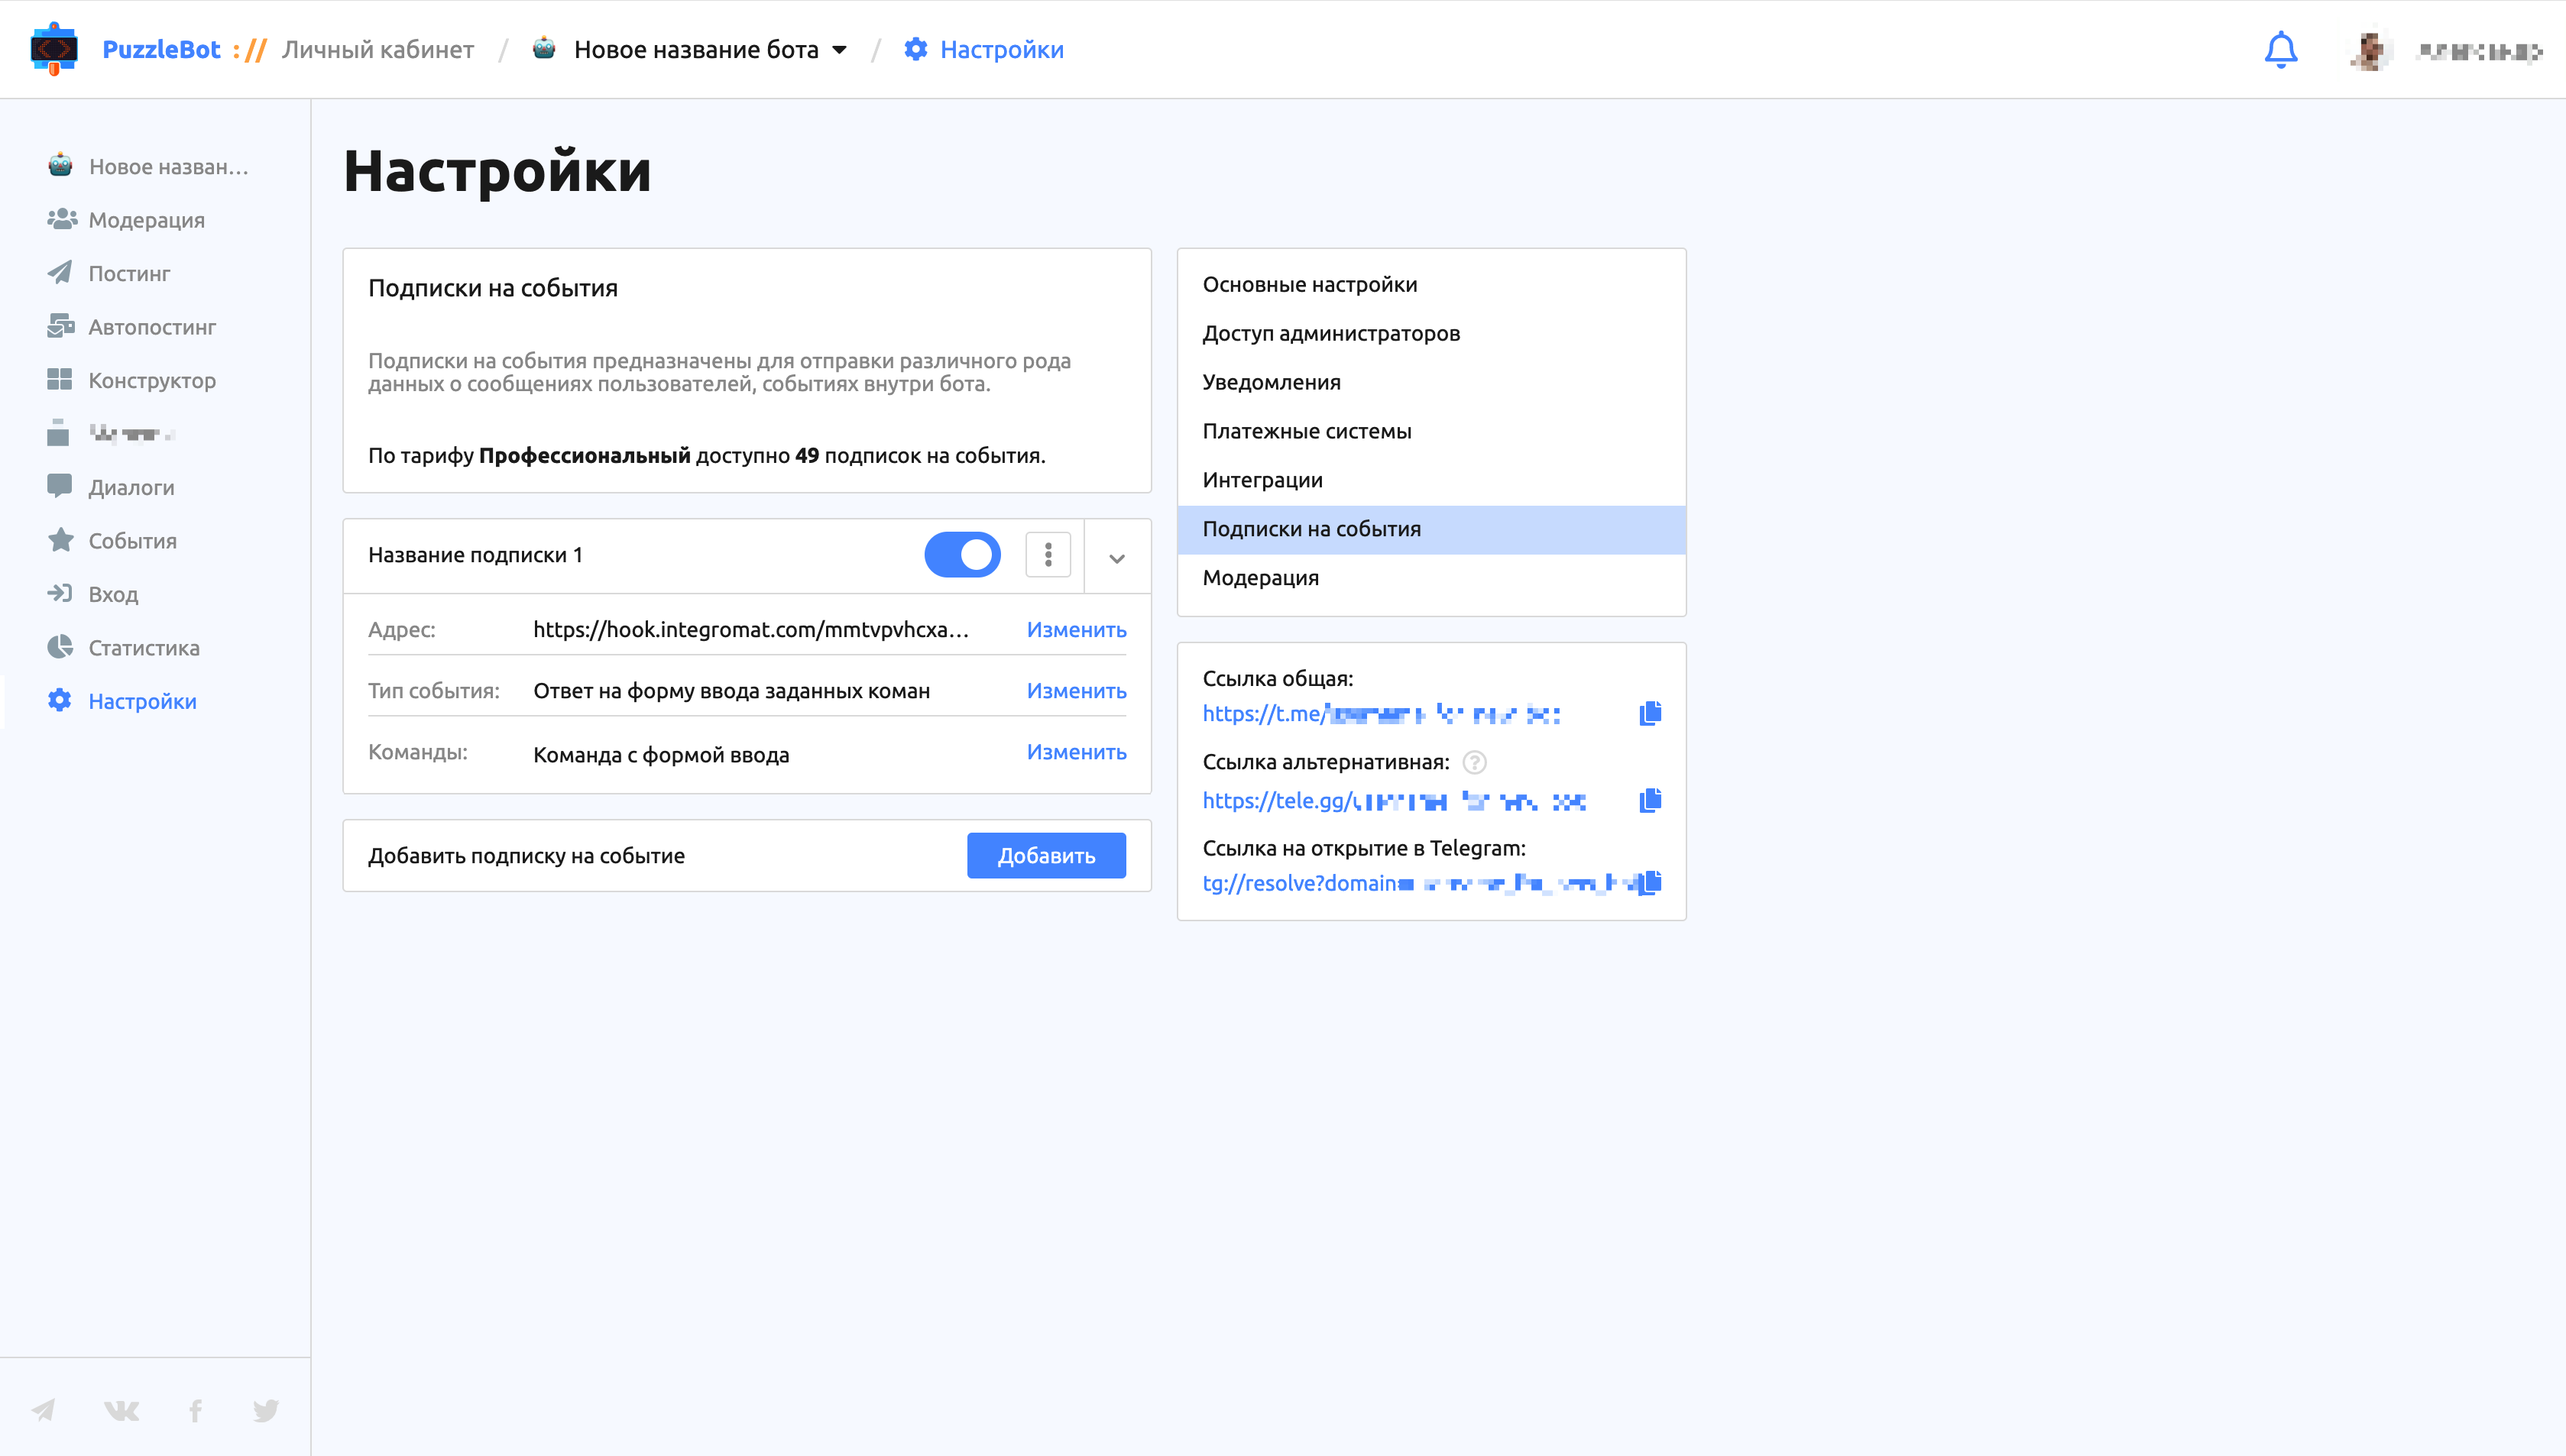Open the Twitter icon in sidebar footer
The width and height of the screenshot is (2566, 1456).
coord(265,1410)
